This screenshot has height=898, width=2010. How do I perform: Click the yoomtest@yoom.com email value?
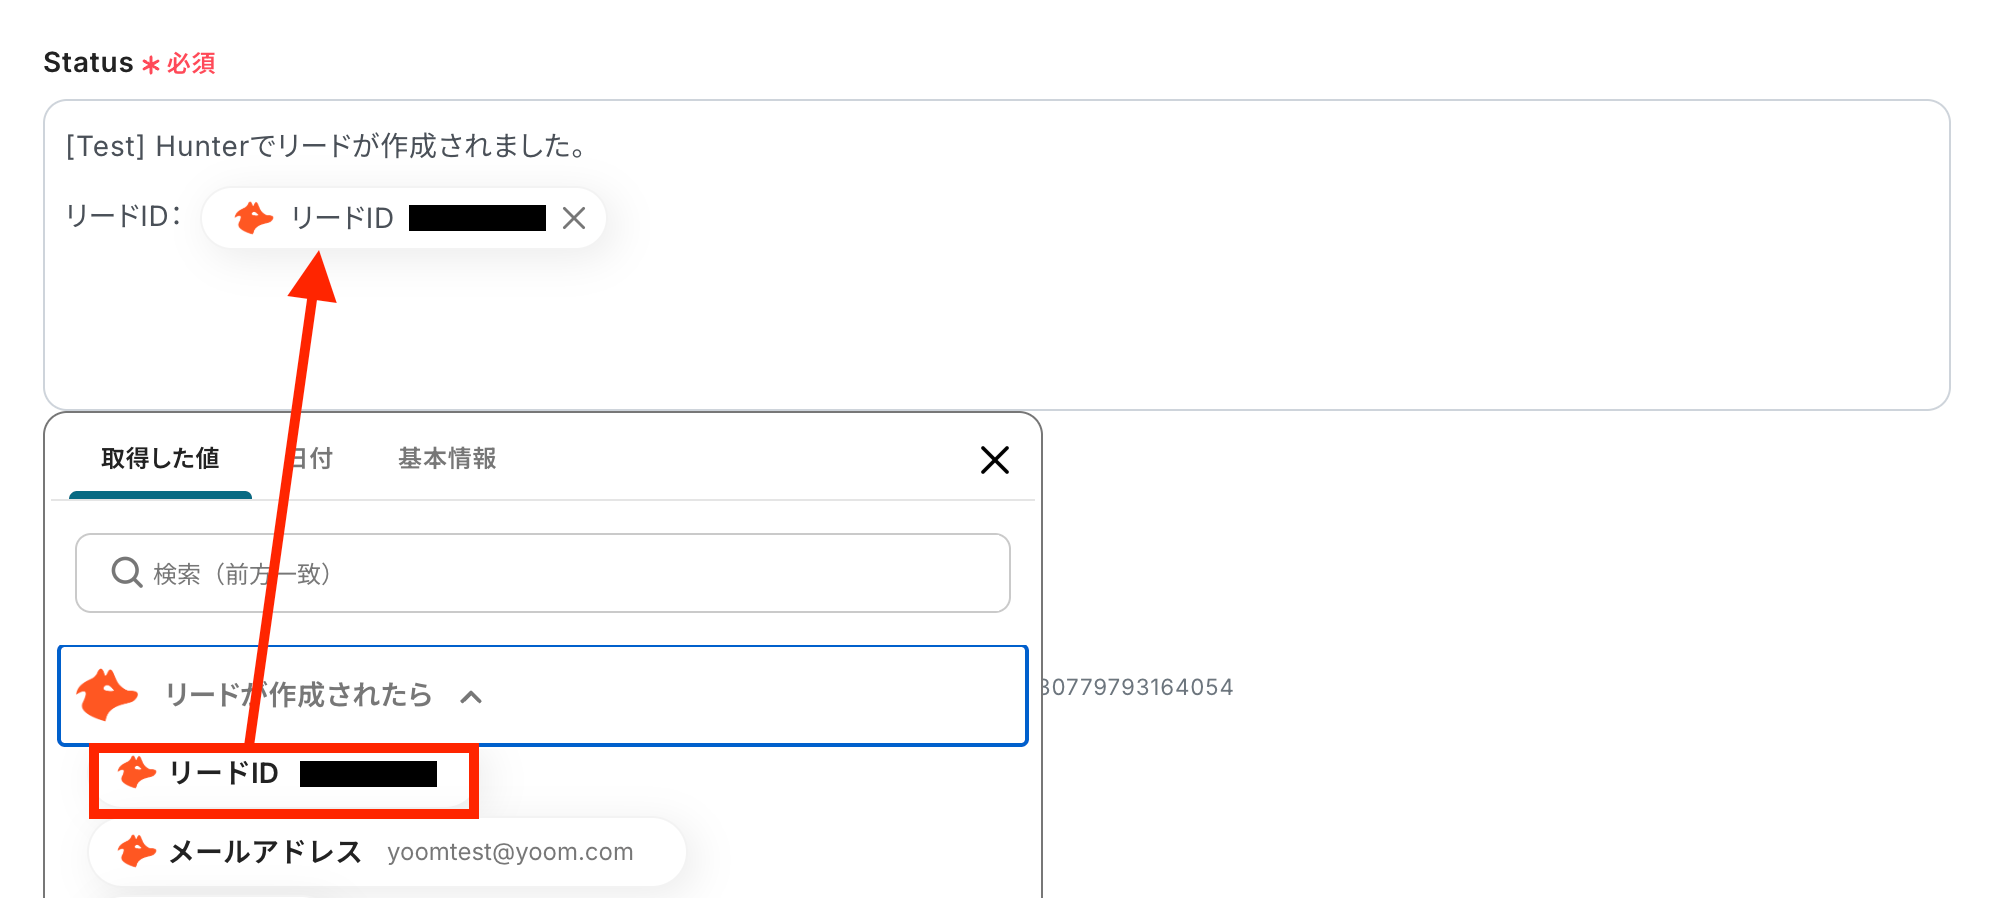pyautogui.click(x=510, y=852)
